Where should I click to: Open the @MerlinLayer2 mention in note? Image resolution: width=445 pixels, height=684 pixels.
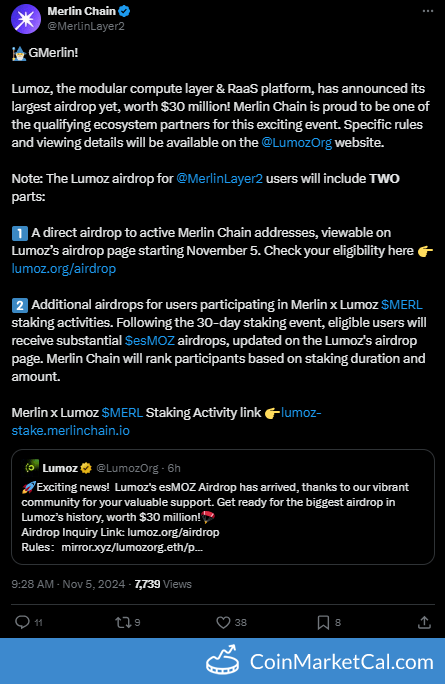click(219, 178)
